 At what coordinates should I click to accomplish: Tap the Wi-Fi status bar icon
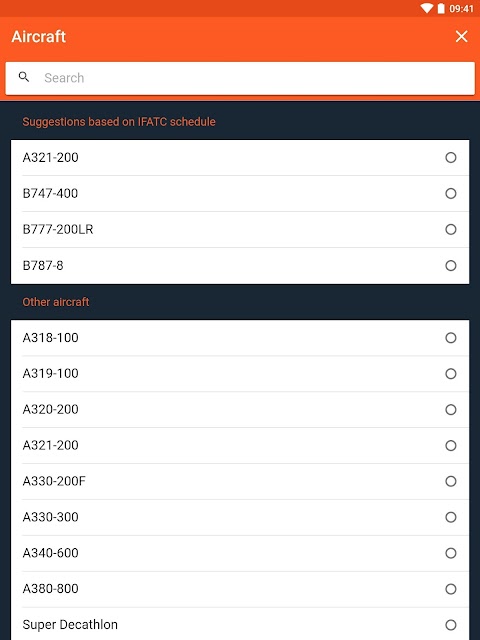click(x=427, y=8)
